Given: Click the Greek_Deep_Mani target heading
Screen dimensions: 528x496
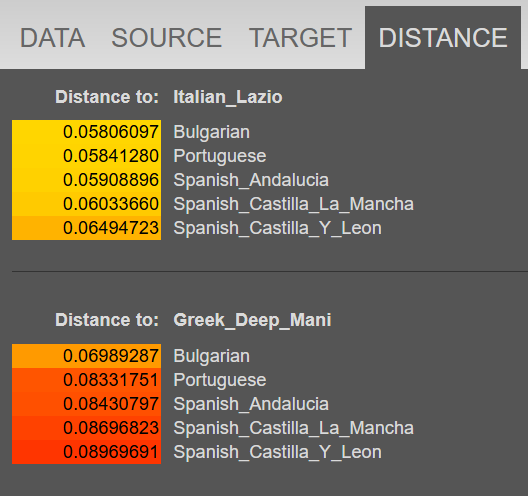Looking at the screenshot, I should pyautogui.click(x=252, y=320).
